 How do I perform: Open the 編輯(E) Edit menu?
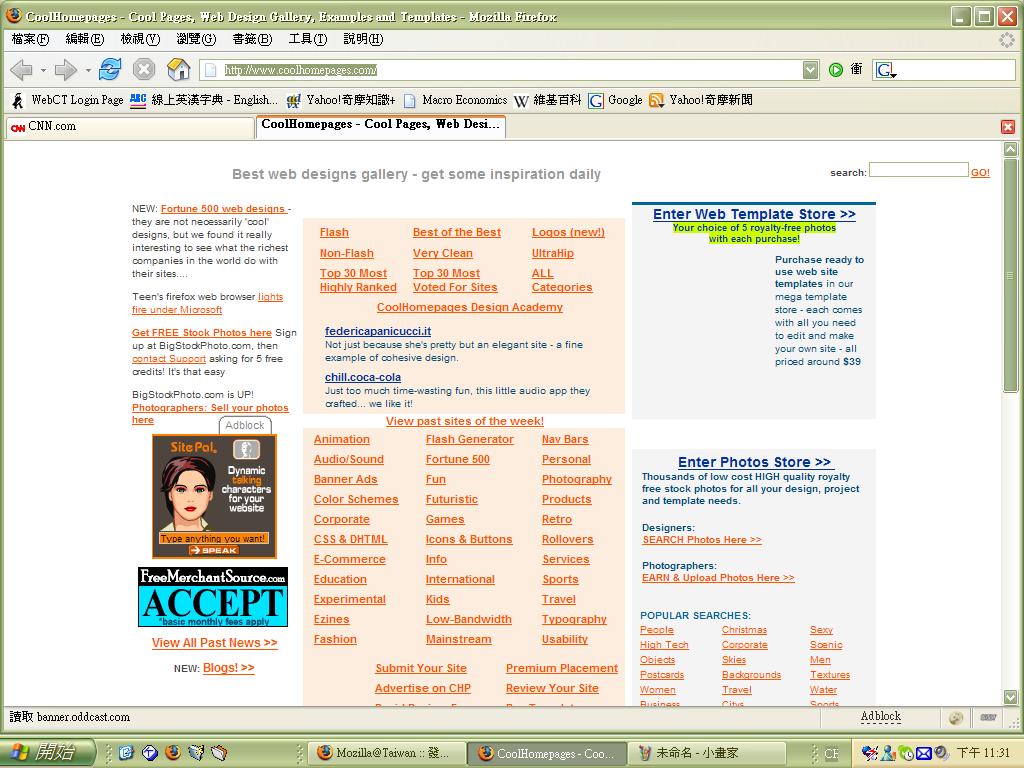click(x=85, y=39)
